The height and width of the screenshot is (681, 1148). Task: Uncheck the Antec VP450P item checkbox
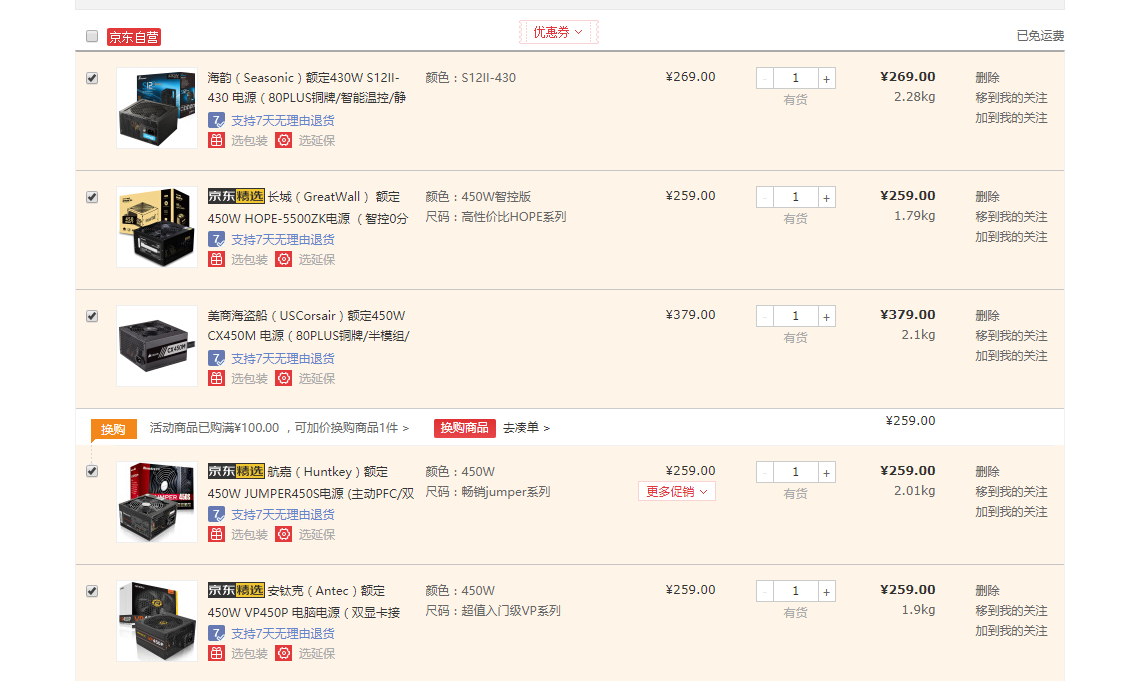[x=92, y=591]
